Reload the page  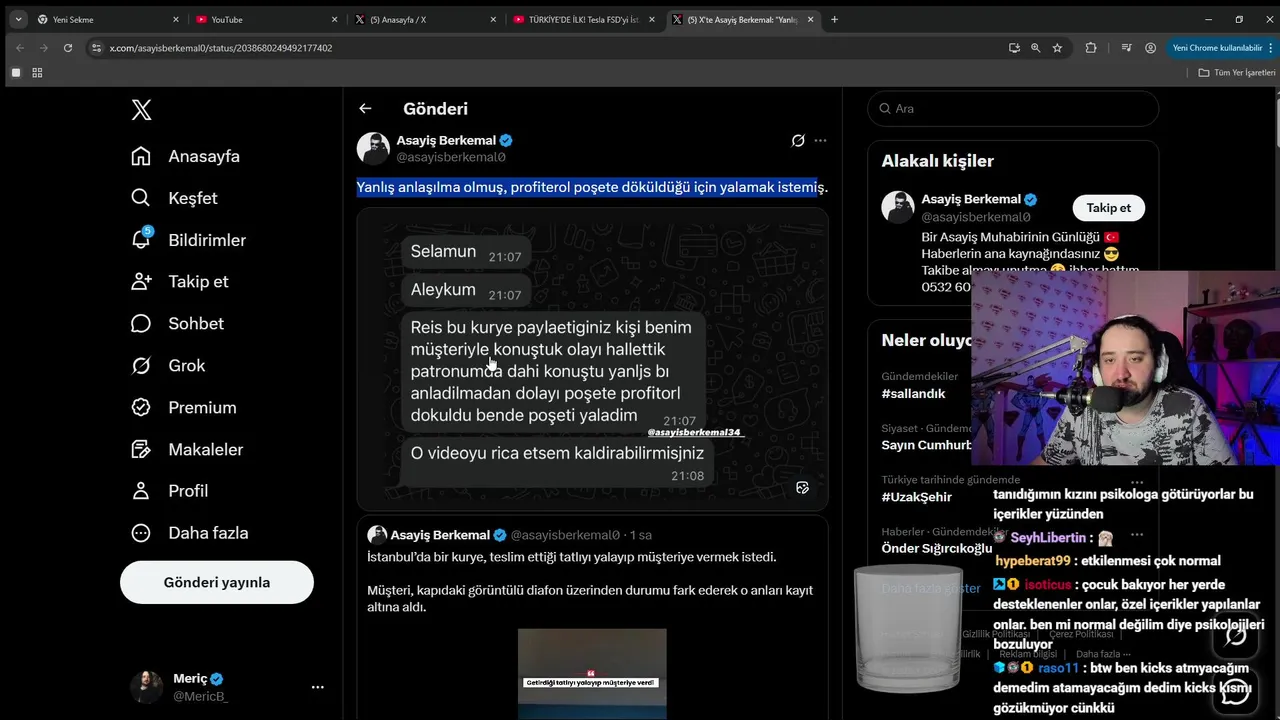coord(68,48)
